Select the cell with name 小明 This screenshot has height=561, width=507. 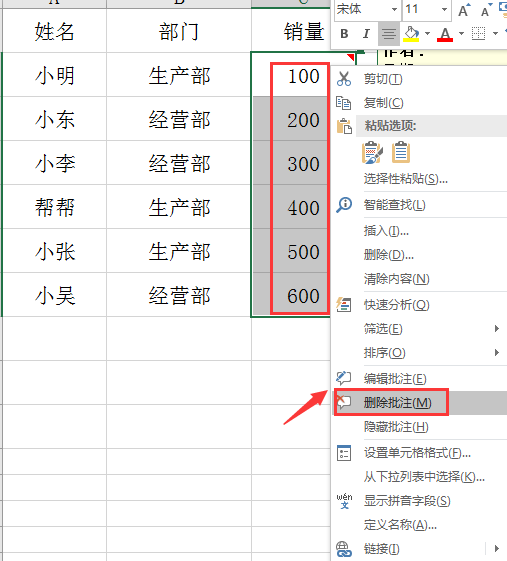click(54, 75)
